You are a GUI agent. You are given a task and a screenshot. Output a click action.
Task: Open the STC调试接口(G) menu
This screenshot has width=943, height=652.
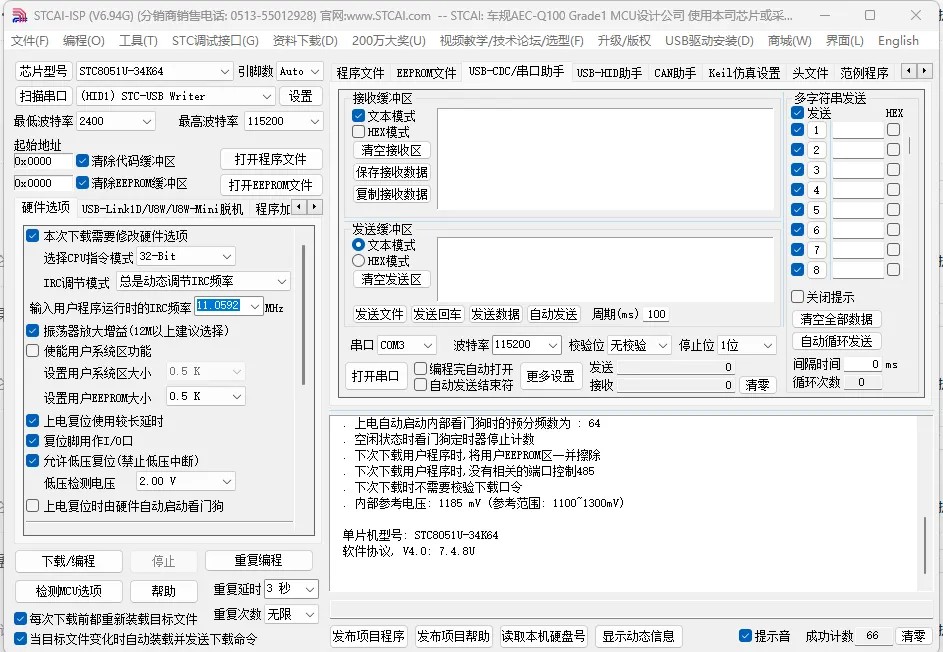(215, 41)
